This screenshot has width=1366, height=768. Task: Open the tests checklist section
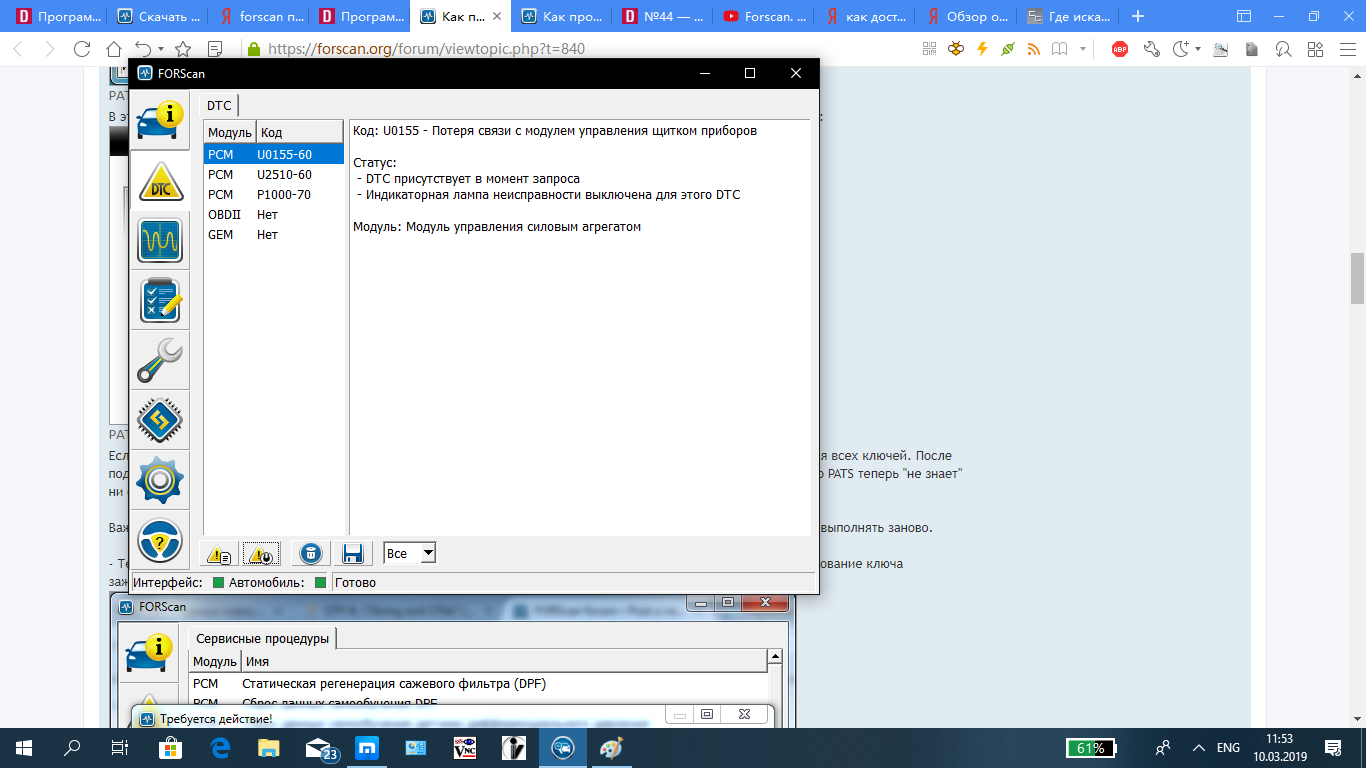(160, 300)
